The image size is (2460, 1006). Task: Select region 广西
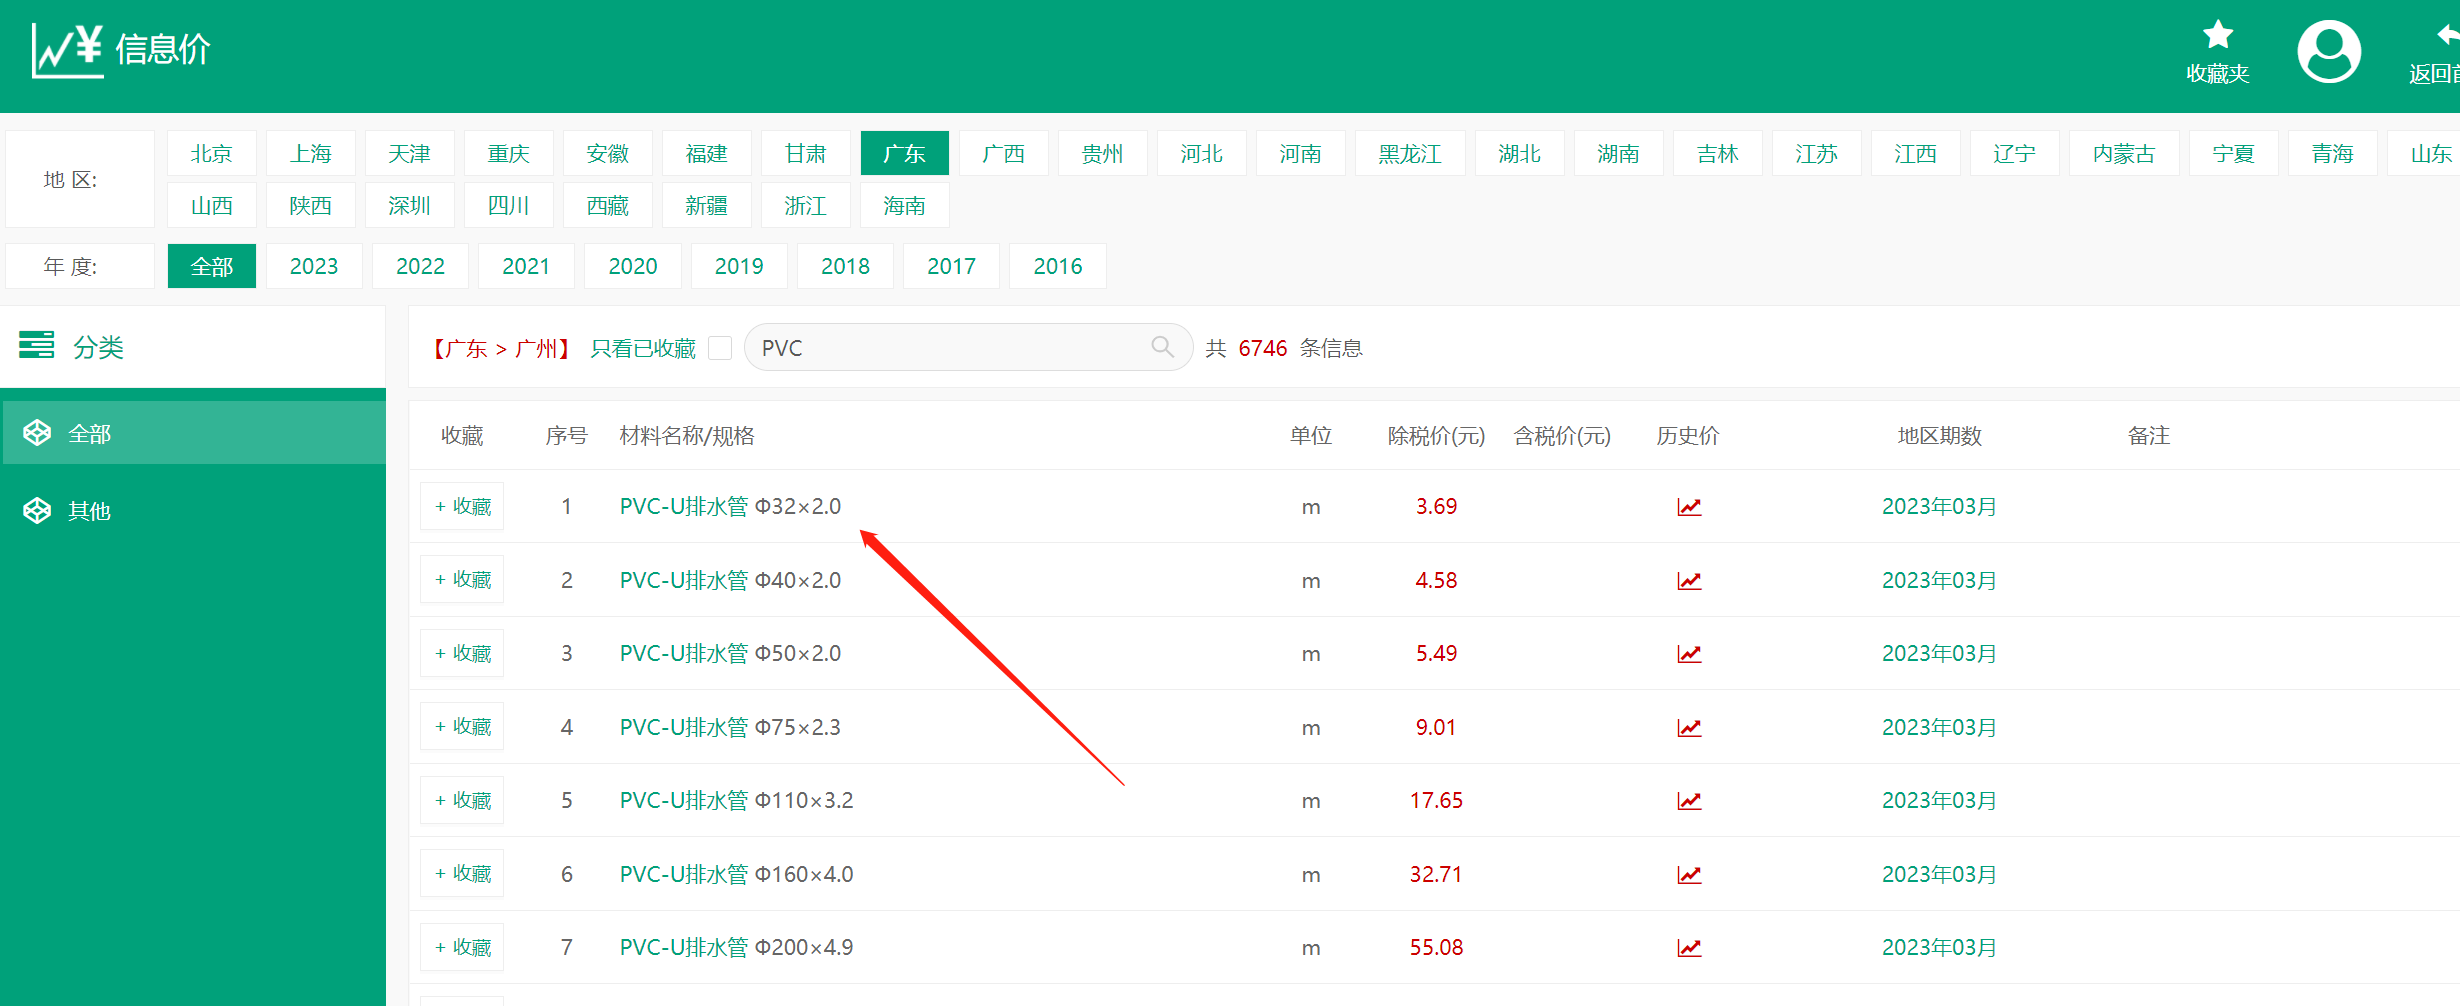click(x=1004, y=153)
